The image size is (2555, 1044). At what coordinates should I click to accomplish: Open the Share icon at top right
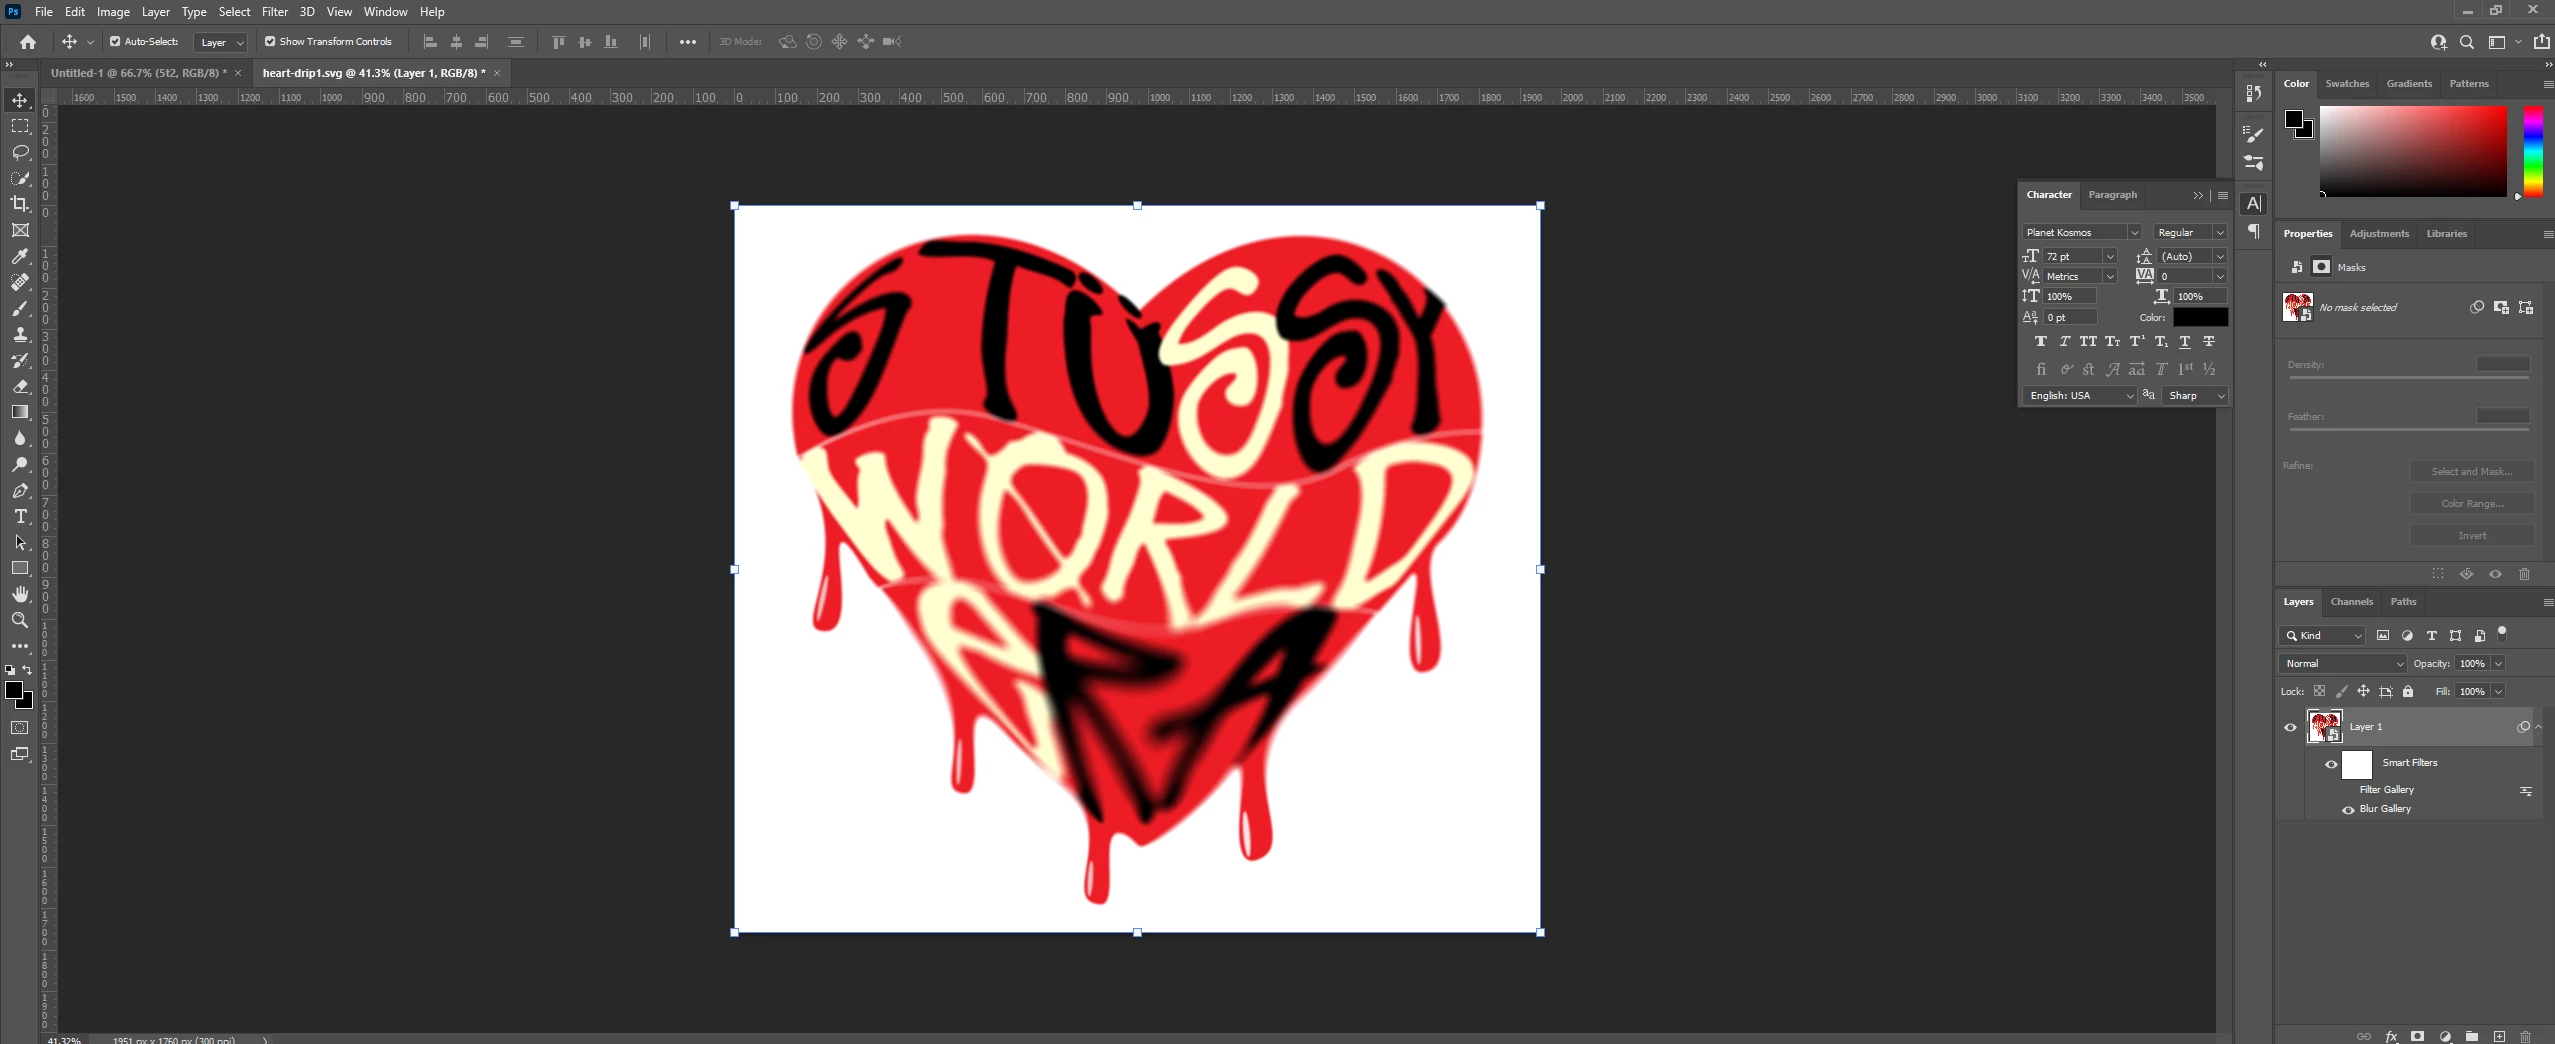pyautogui.click(x=2541, y=42)
